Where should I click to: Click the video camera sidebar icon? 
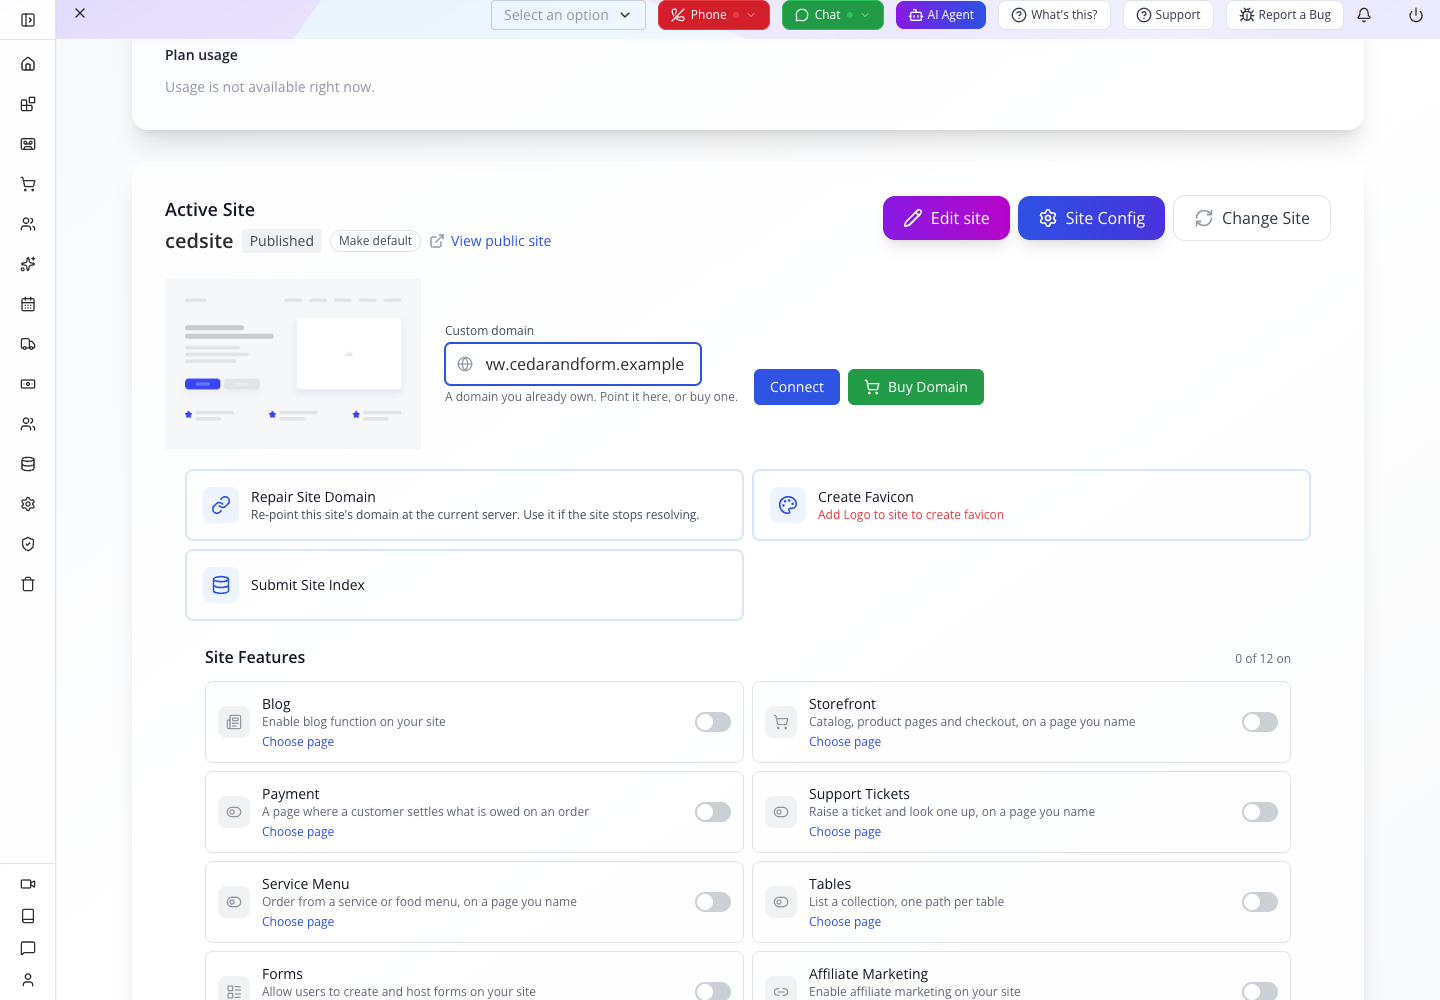28,884
